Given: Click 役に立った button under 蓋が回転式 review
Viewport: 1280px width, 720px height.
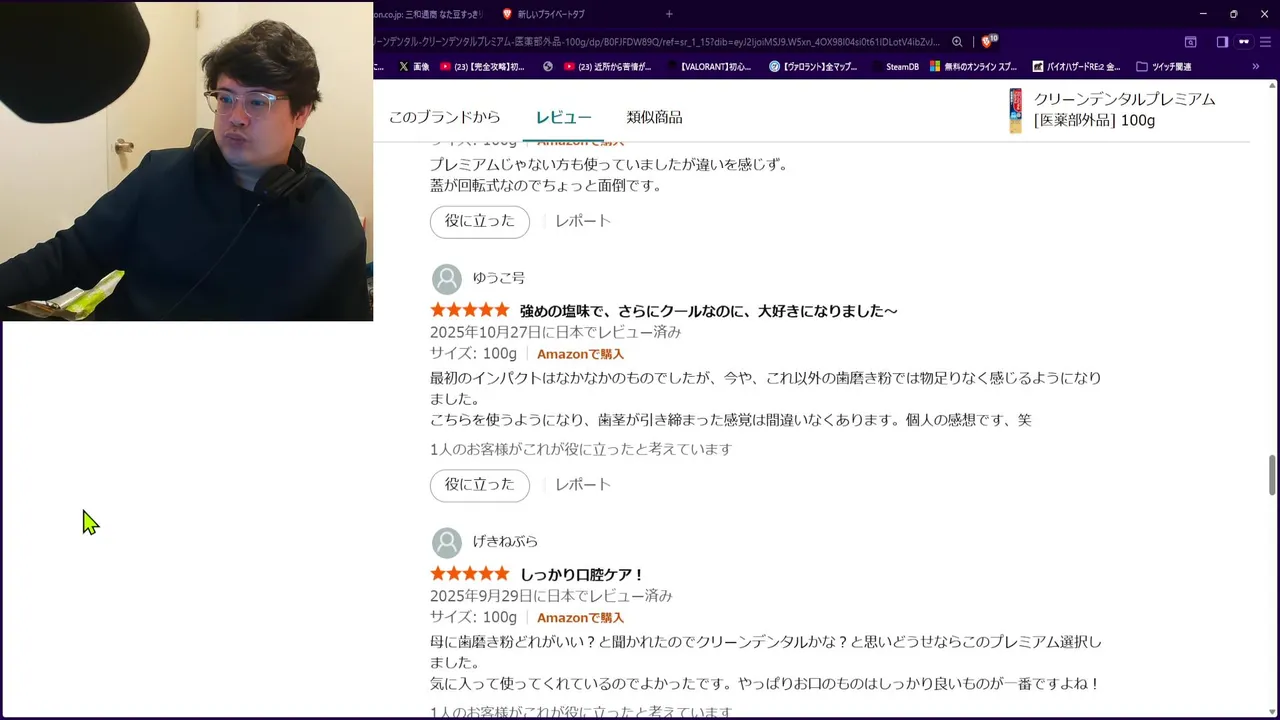Looking at the screenshot, I should (480, 221).
